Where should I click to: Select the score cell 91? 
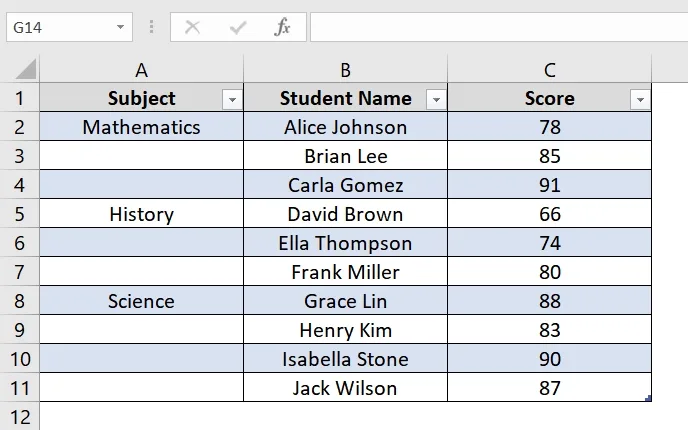[x=549, y=184]
